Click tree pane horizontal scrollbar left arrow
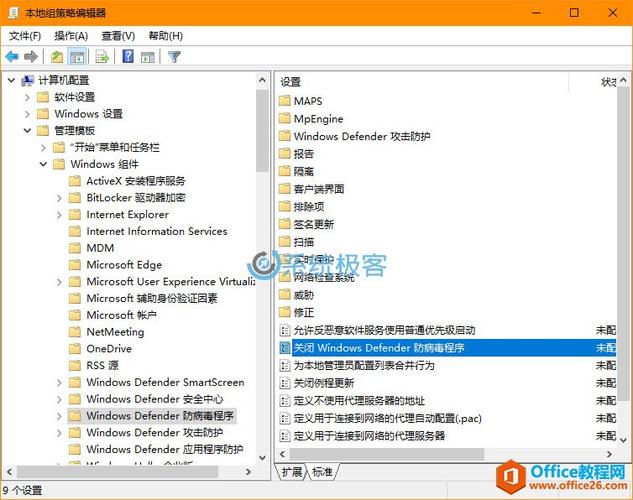The width and height of the screenshot is (633, 500). (9, 471)
